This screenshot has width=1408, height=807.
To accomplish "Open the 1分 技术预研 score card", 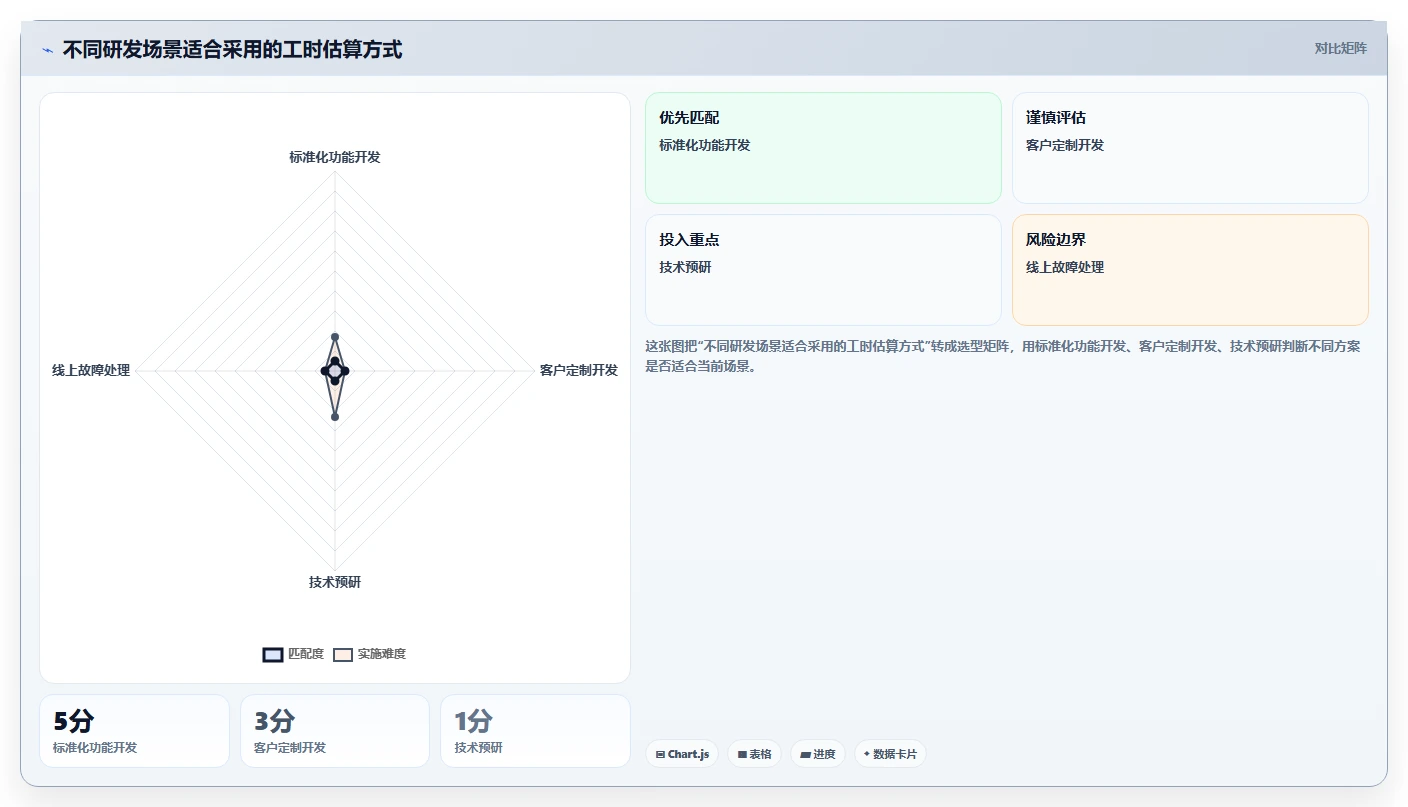I will (535, 731).
